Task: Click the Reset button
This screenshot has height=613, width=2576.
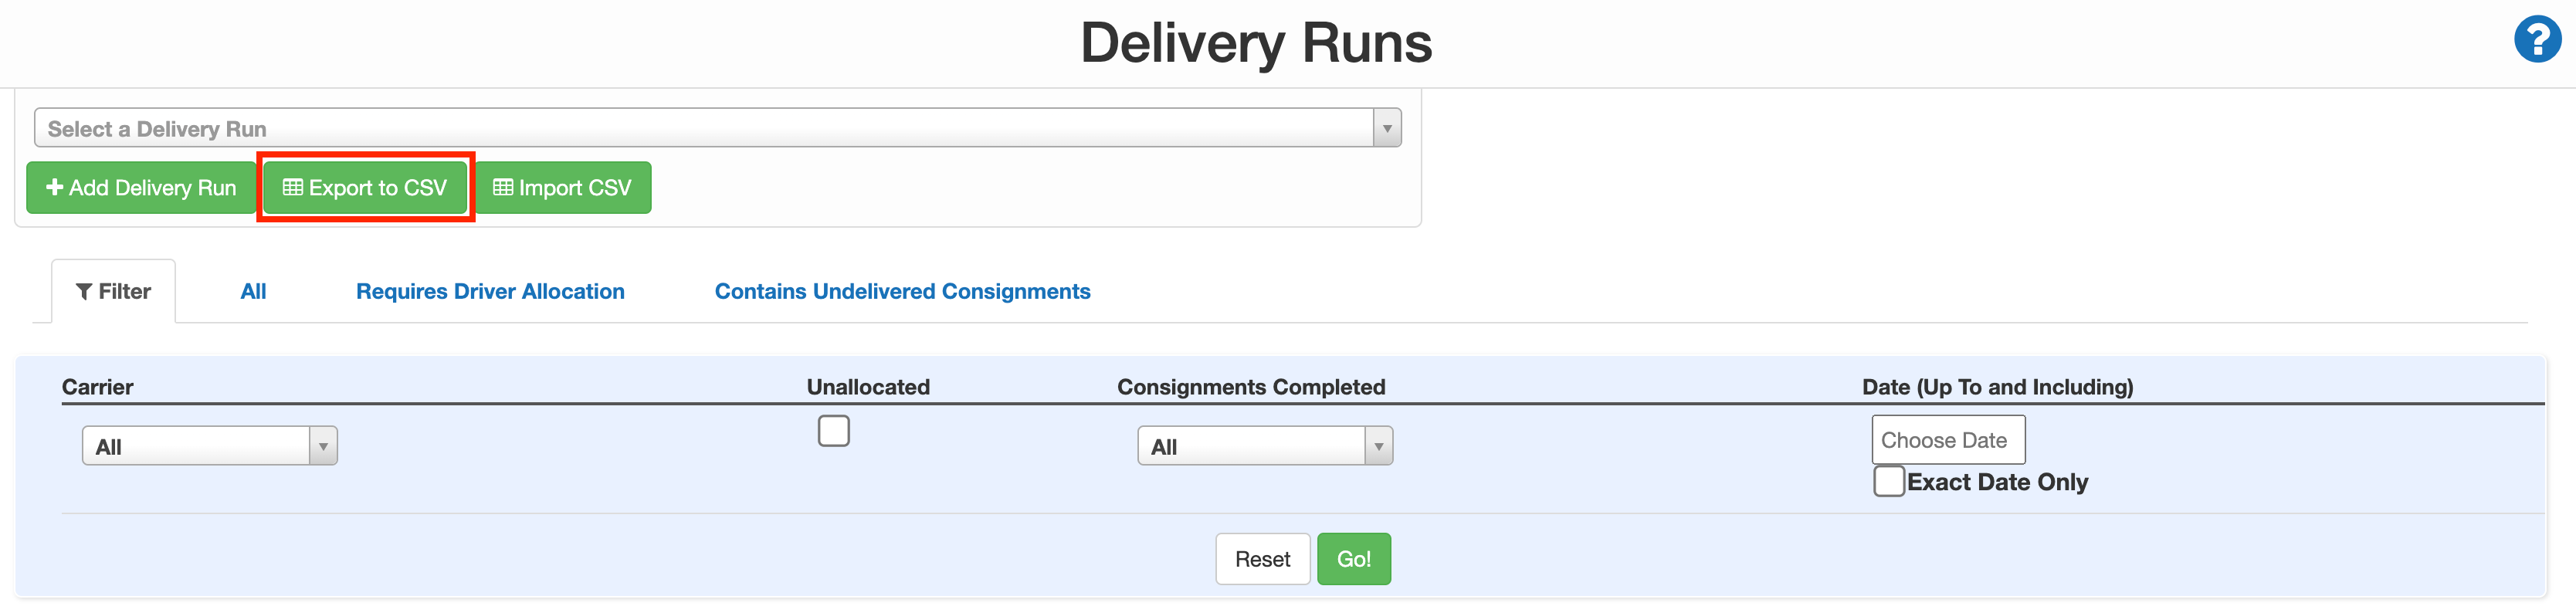Action: [x=1262, y=559]
